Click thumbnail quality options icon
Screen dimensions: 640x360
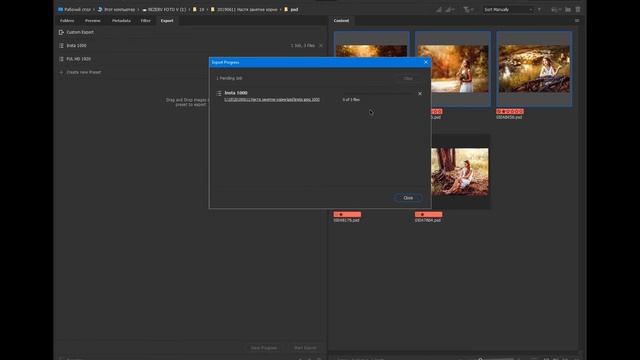pyautogui.click(x=450, y=9)
